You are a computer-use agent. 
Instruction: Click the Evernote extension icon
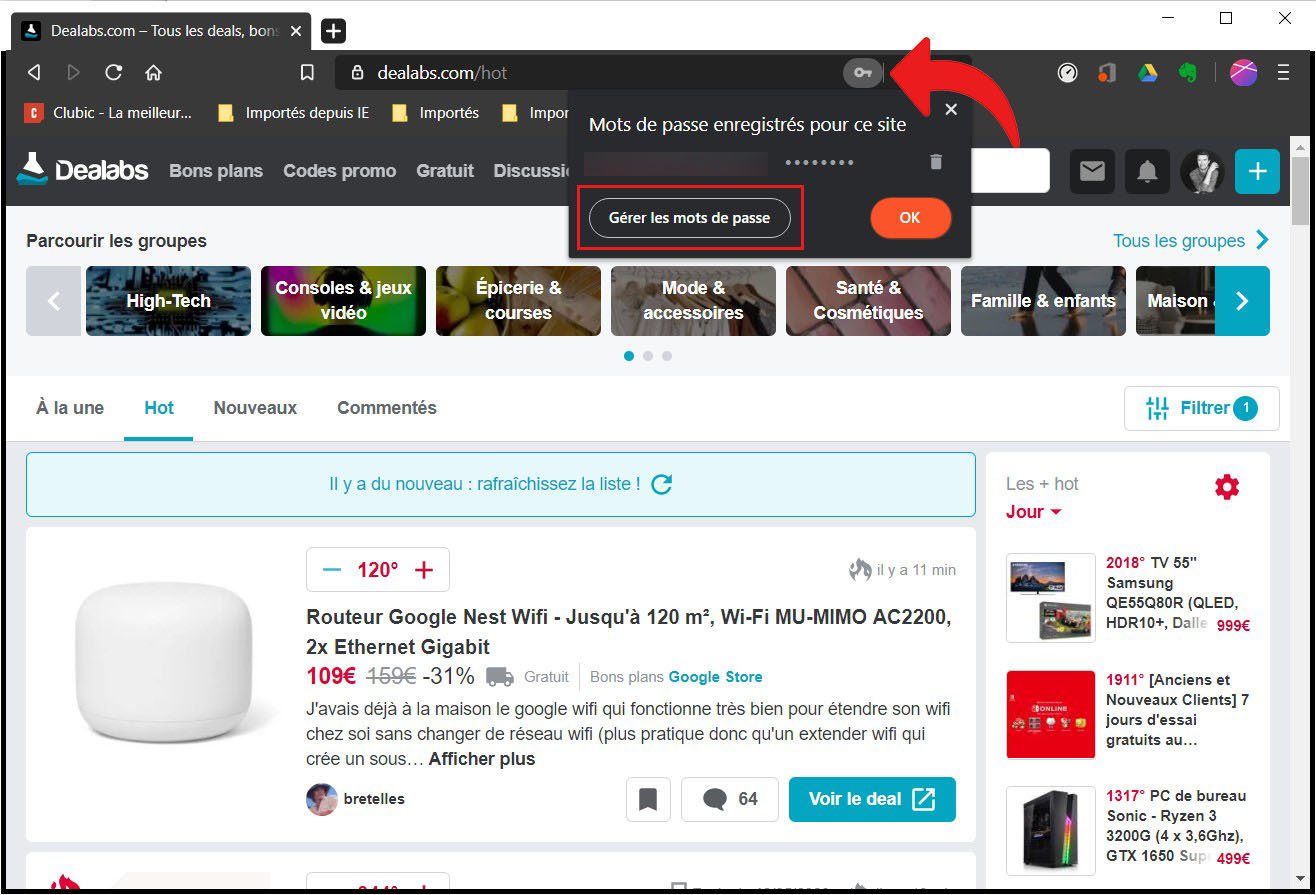pos(1188,72)
